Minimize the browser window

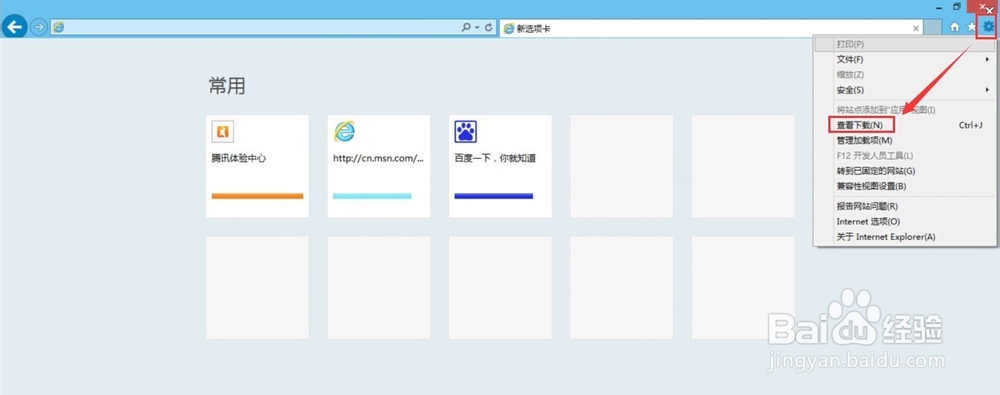[939, 7]
